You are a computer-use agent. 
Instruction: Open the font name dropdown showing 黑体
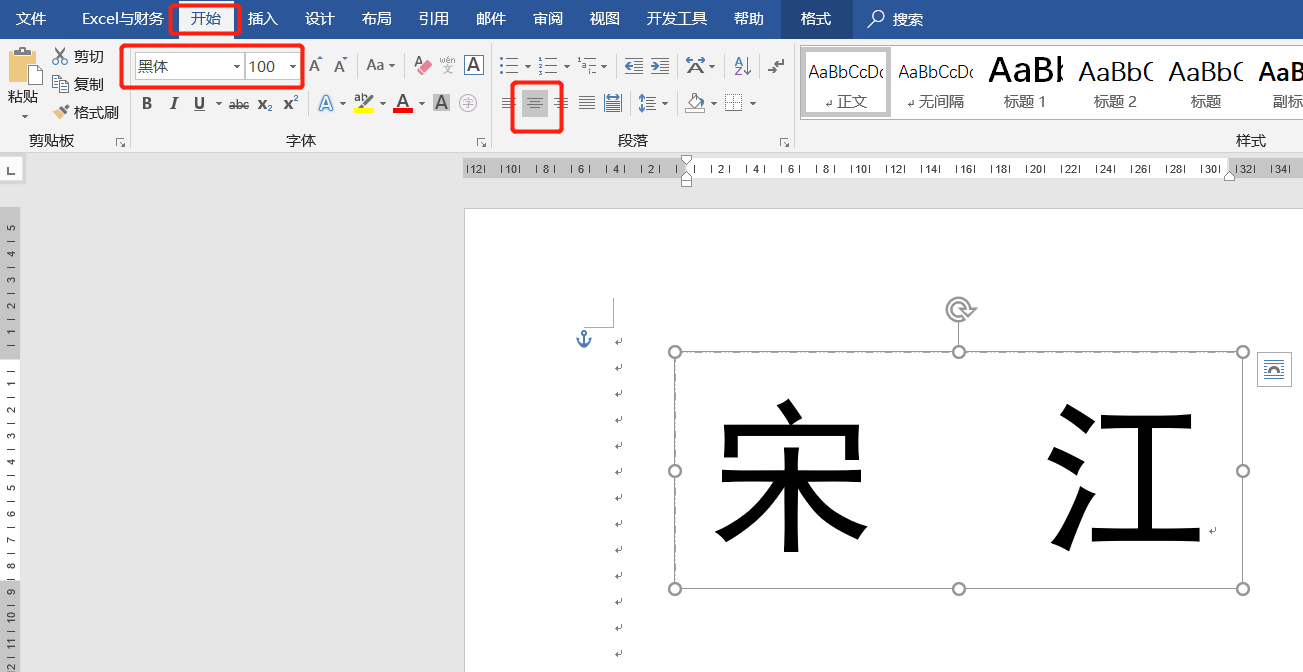[x=237, y=67]
